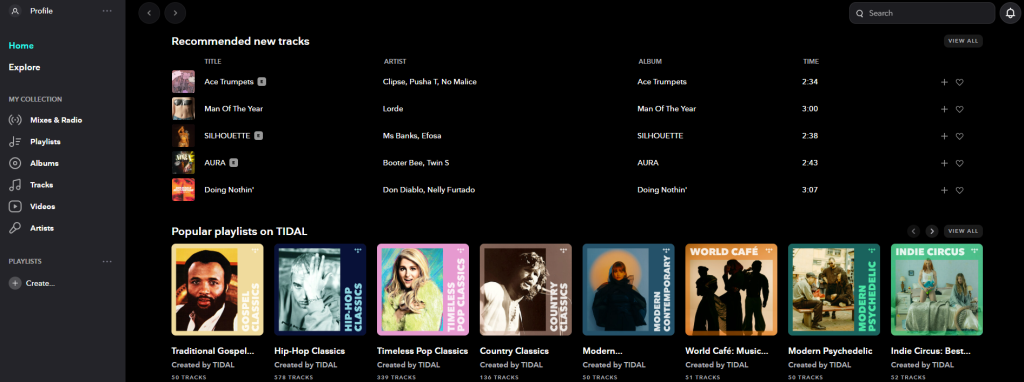Screen dimensions: 1024x382
Task: Like the track Man Of The Year
Action: point(959,109)
